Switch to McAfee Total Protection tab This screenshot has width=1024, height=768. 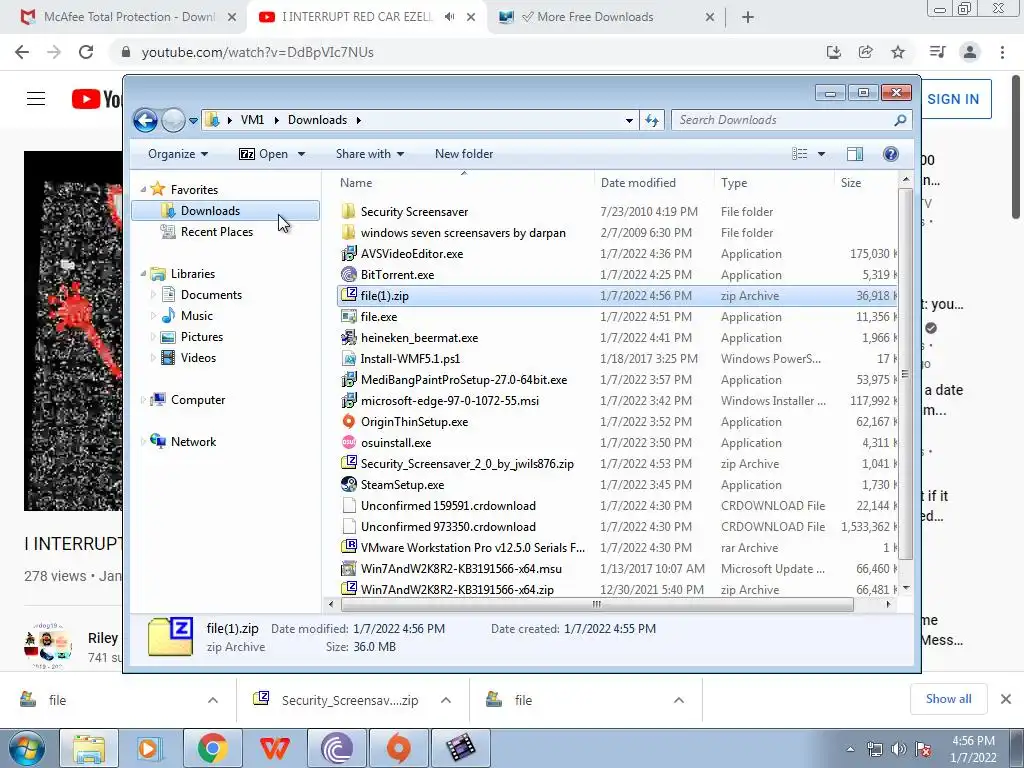129,17
